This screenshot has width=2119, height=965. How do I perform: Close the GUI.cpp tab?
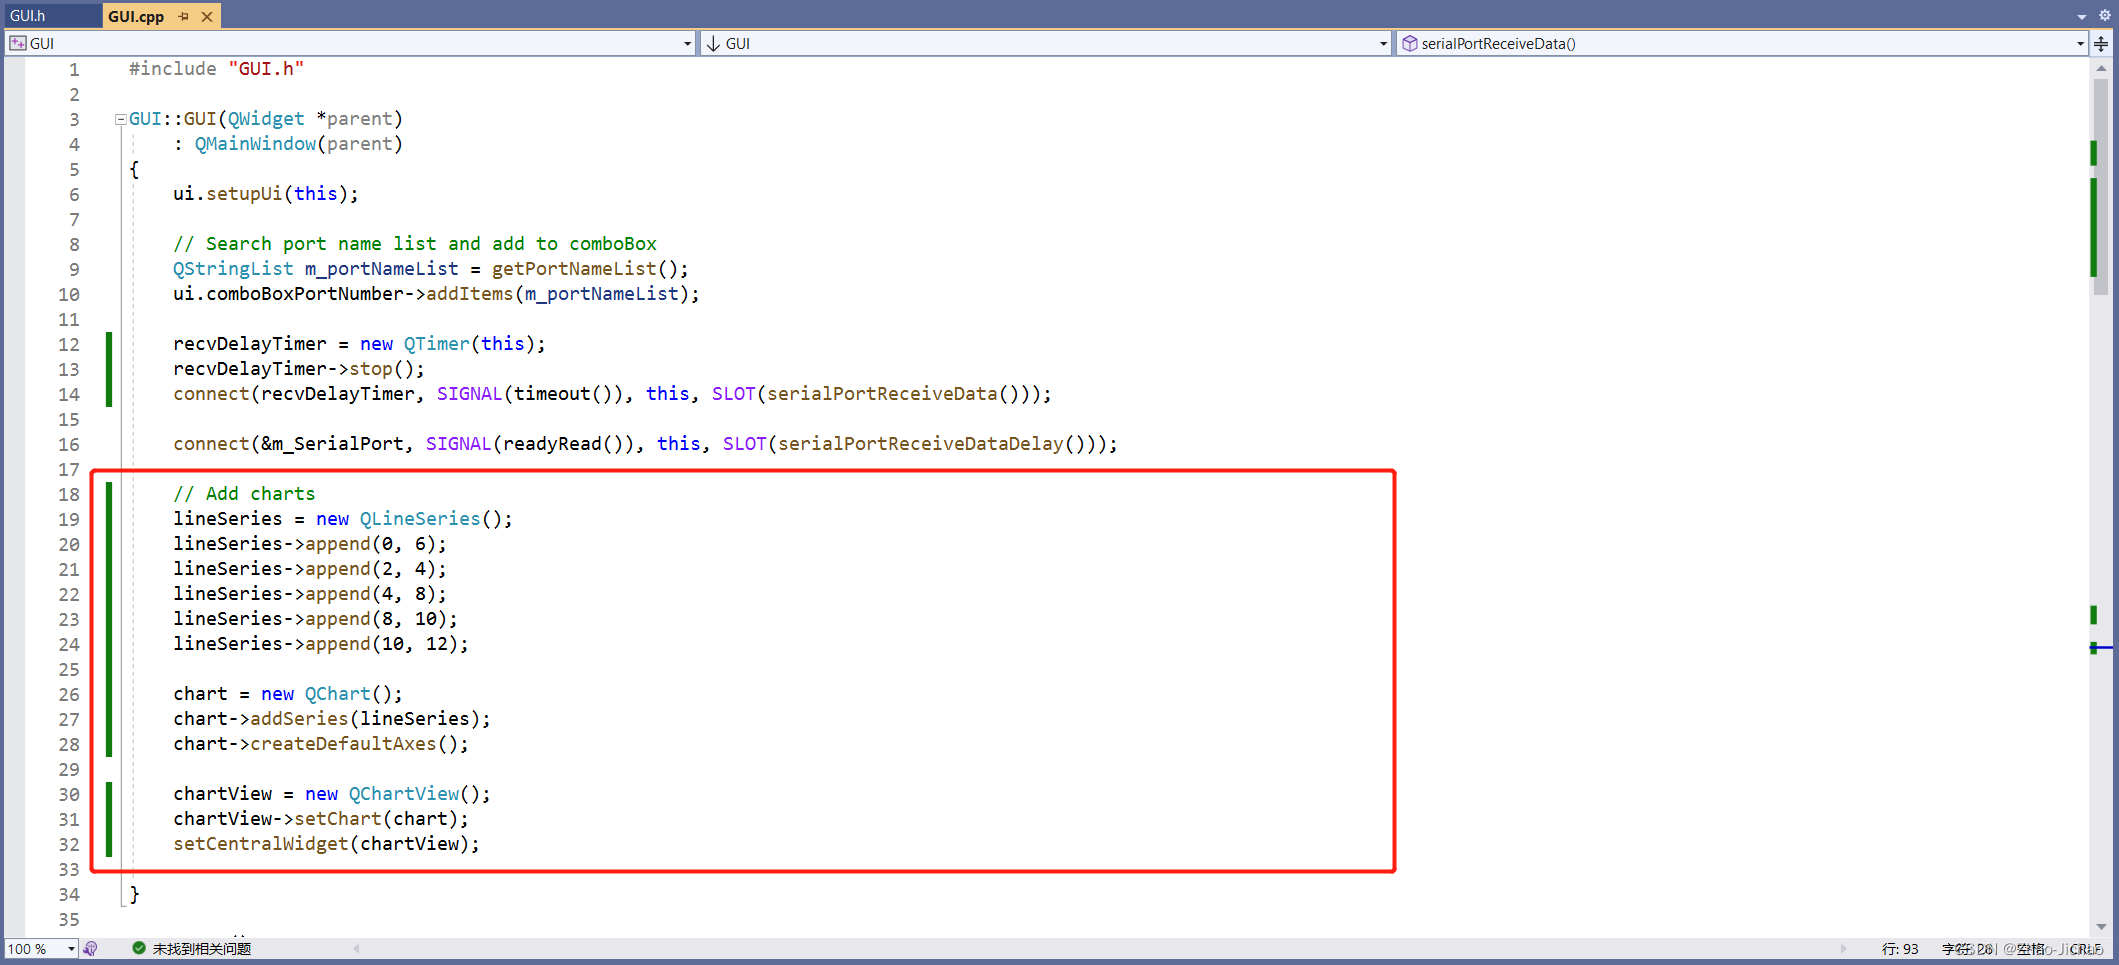coord(207,16)
